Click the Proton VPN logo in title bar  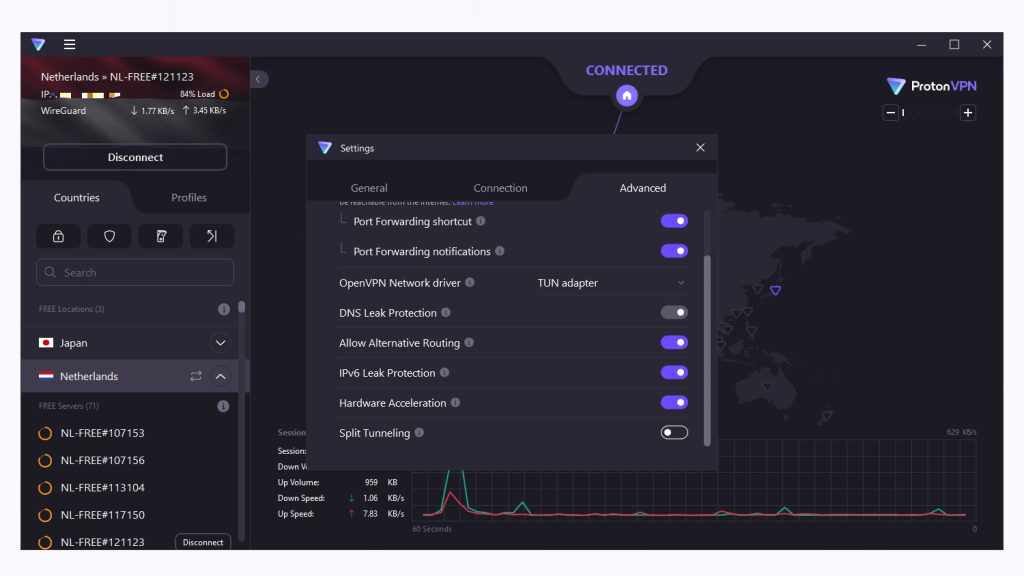[x=39, y=44]
